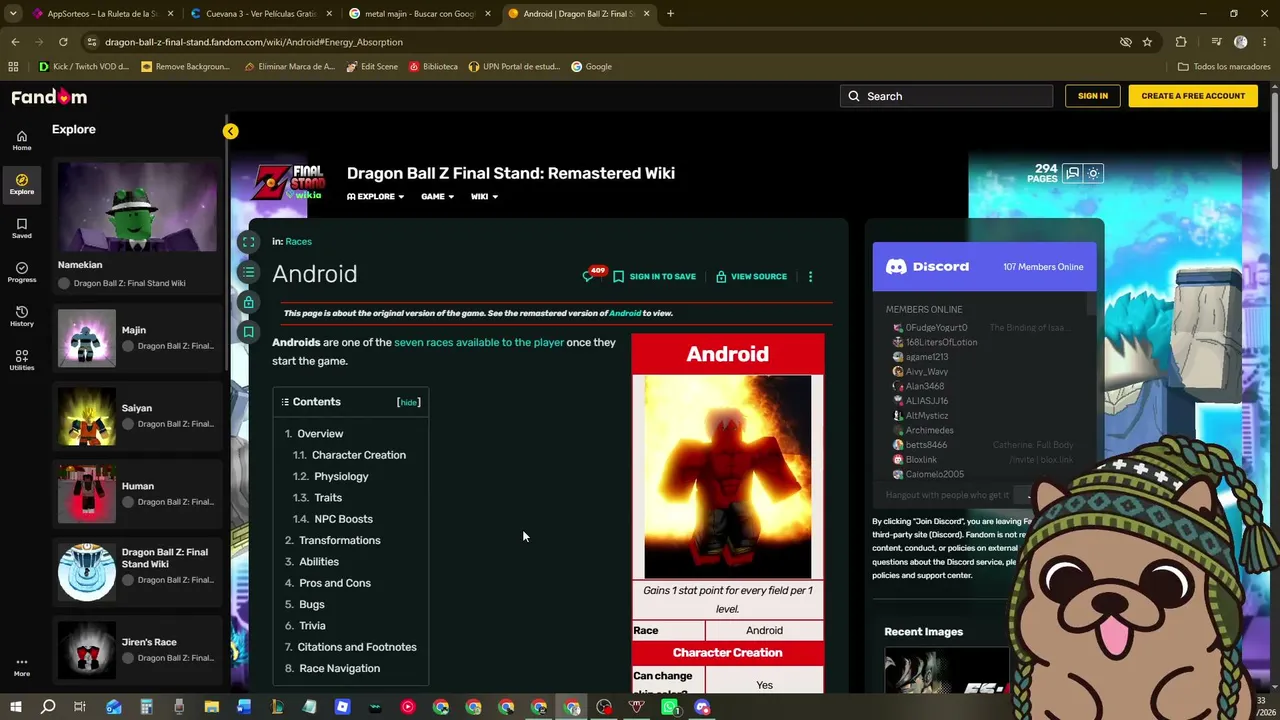Open the Races category link
This screenshot has width=1280, height=720.
(298, 241)
